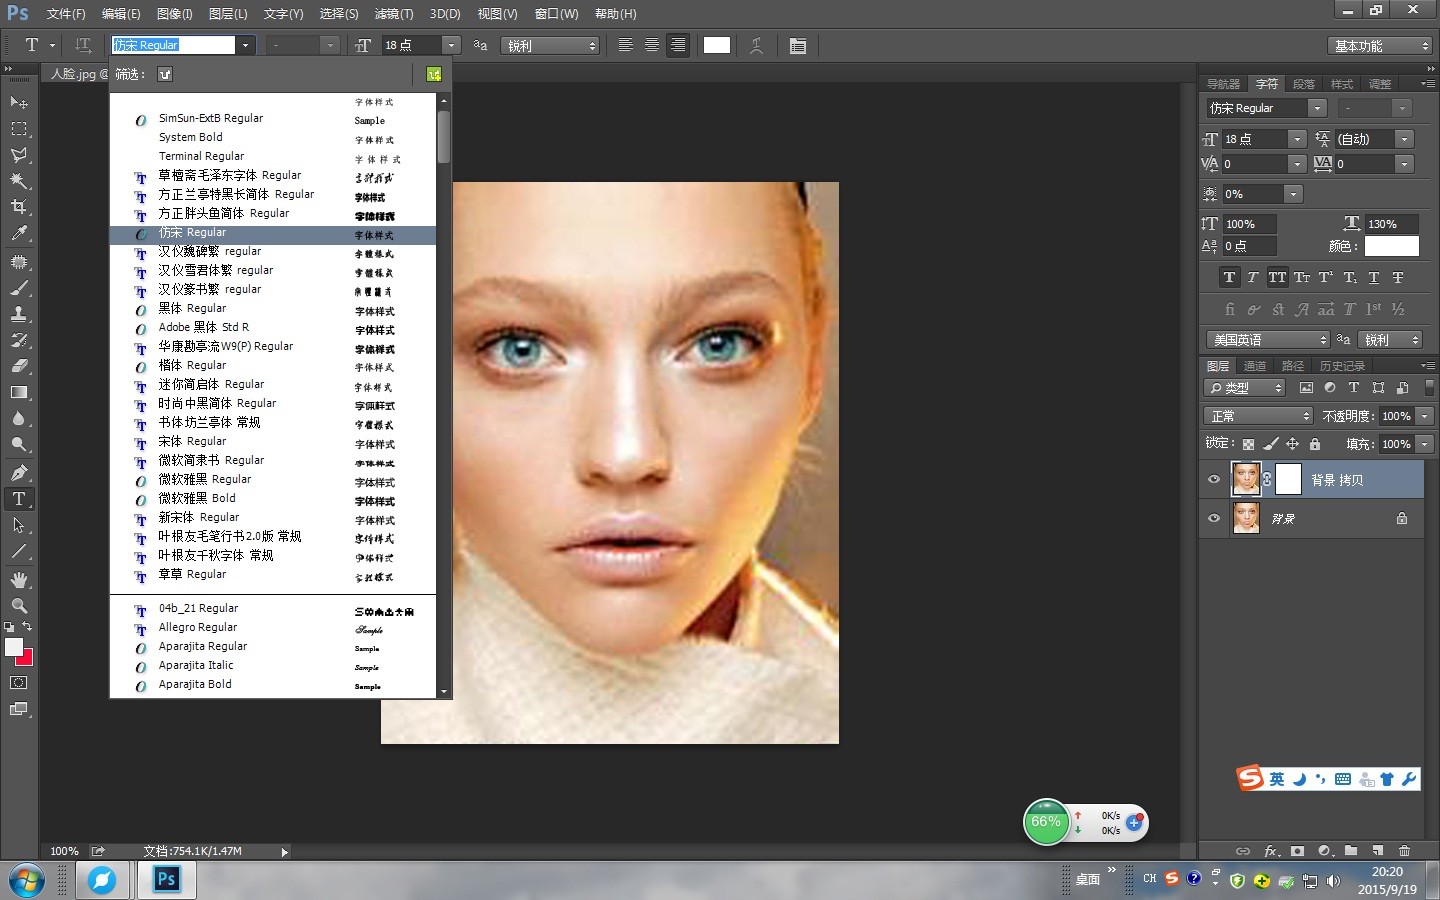Image resolution: width=1440 pixels, height=900 pixels.
Task: Expand the font size dropdown in the options bar
Action: pos(450,44)
